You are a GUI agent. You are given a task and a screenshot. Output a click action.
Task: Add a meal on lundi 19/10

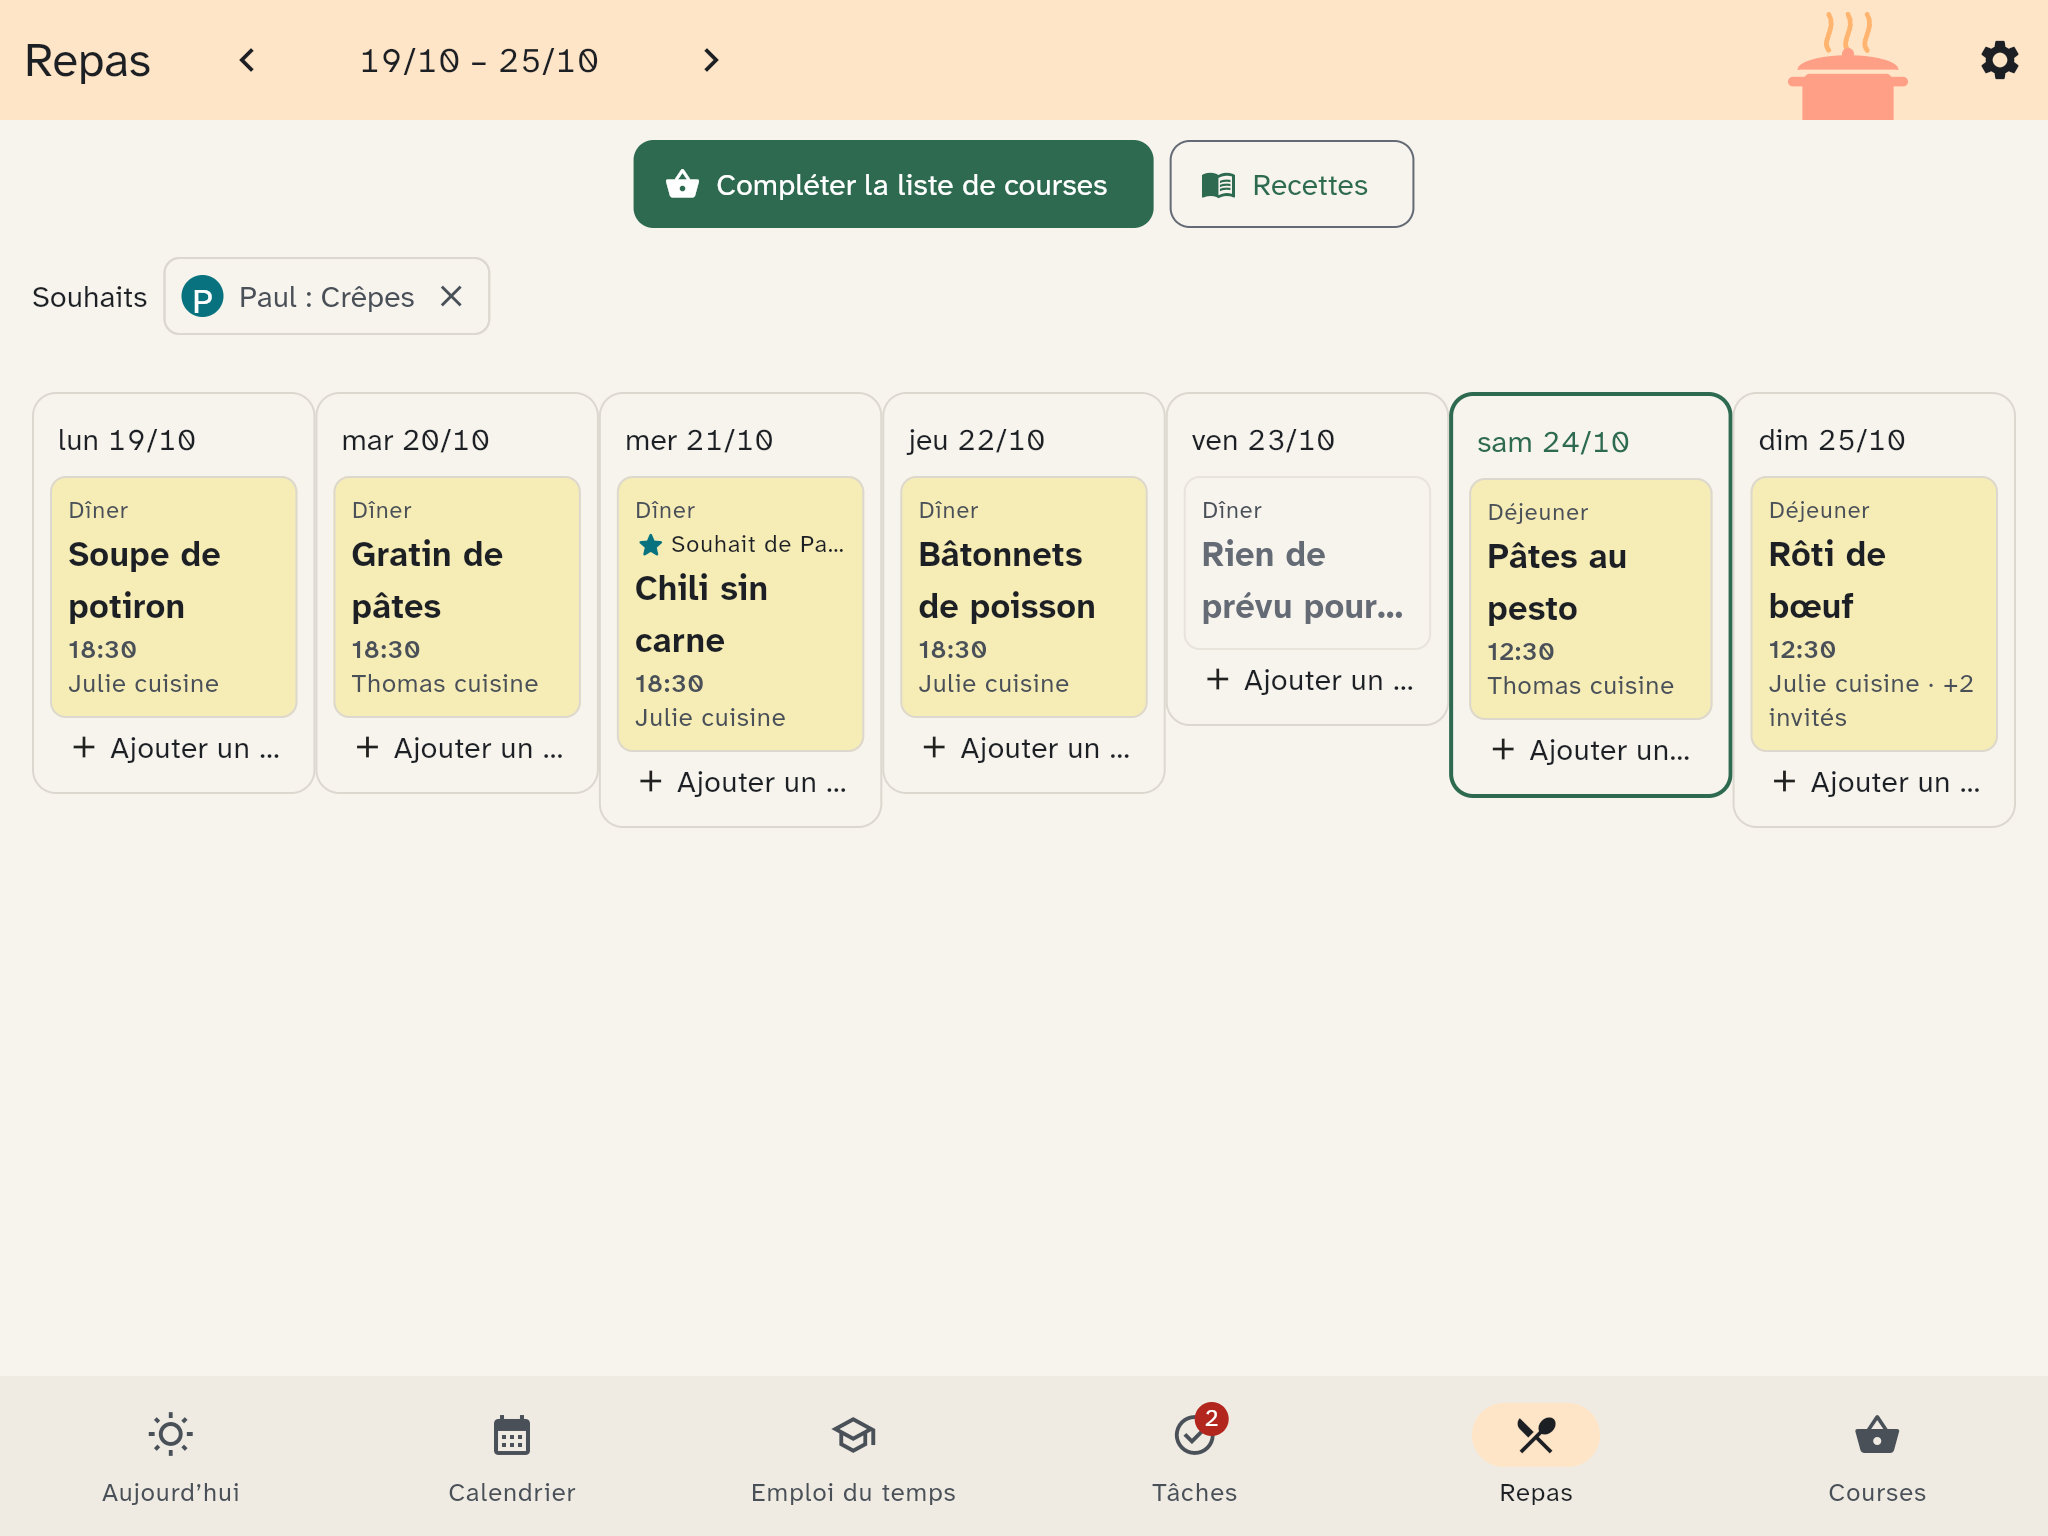pos(174,748)
